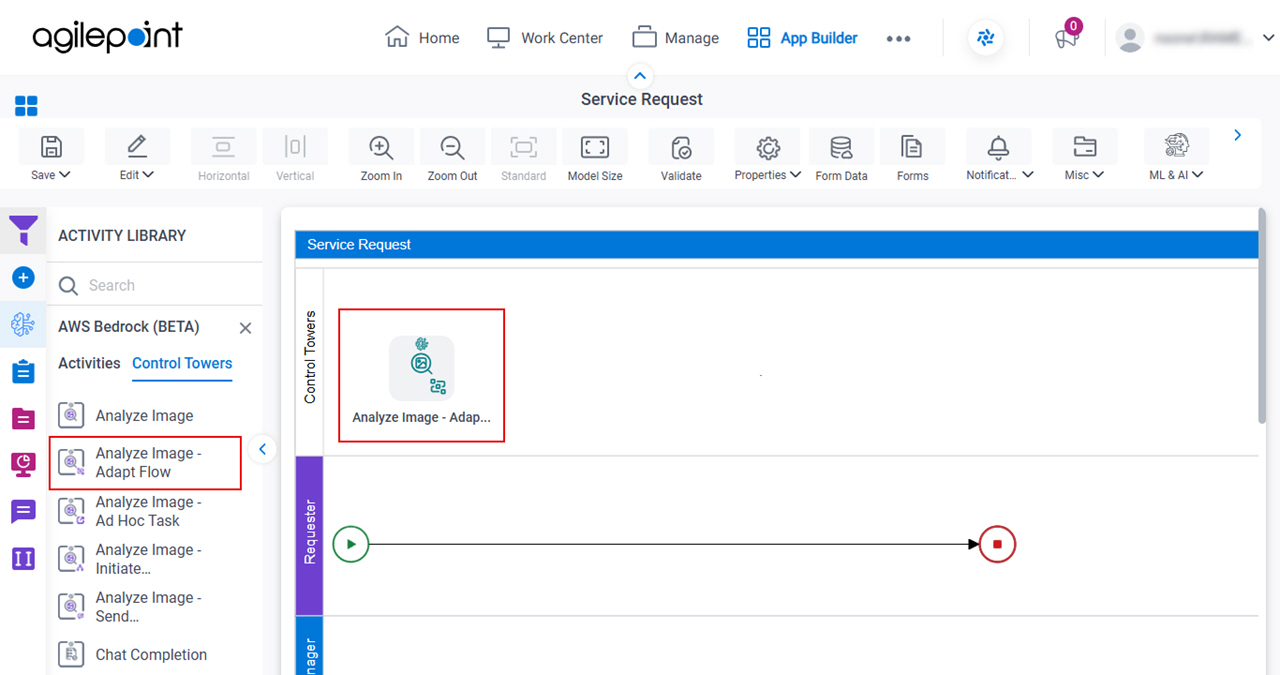
Task: Click the Horizontal alignment icon
Action: [223, 147]
